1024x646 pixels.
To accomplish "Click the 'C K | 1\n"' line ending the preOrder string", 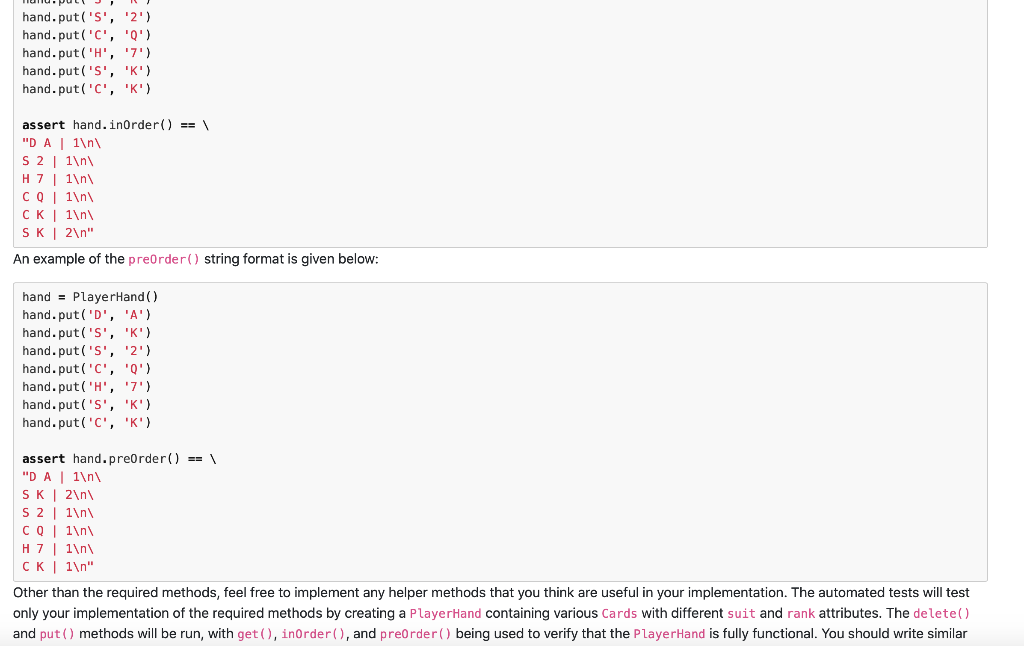I will (x=58, y=566).
